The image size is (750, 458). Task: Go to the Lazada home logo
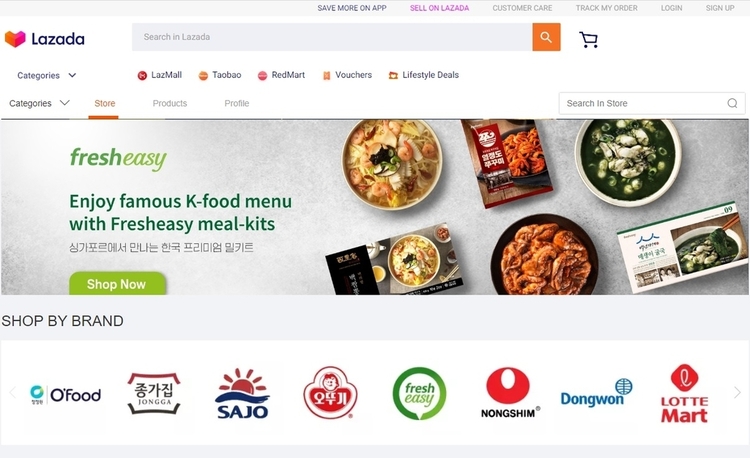tap(44, 39)
